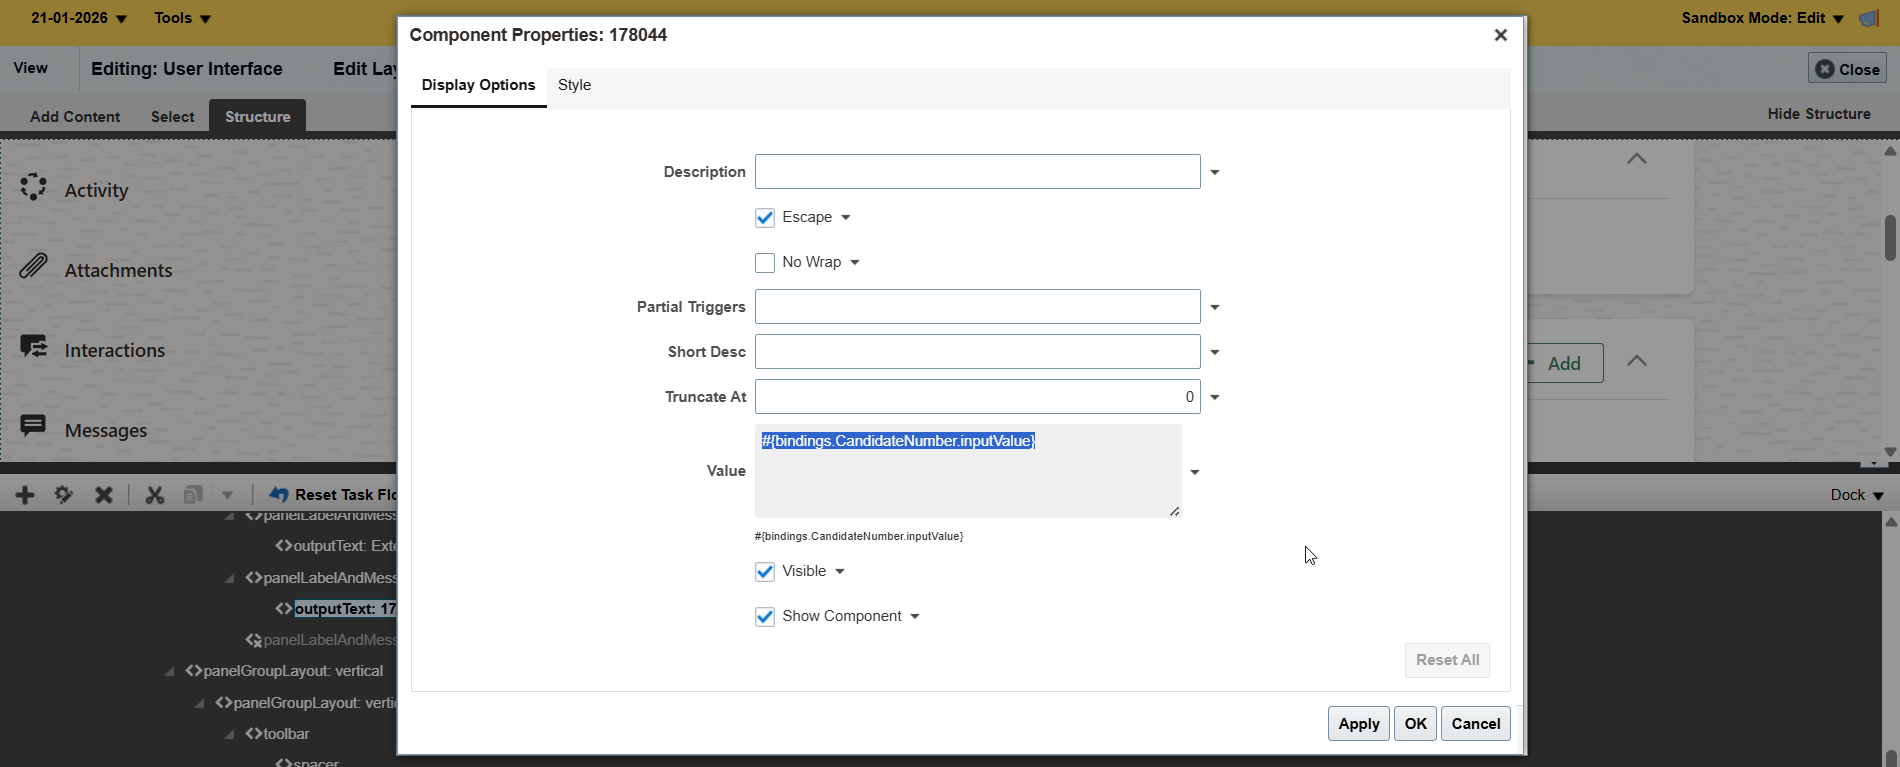Click the Edit component gear-pencil icon
The height and width of the screenshot is (767, 1900).
click(x=64, y=495)
